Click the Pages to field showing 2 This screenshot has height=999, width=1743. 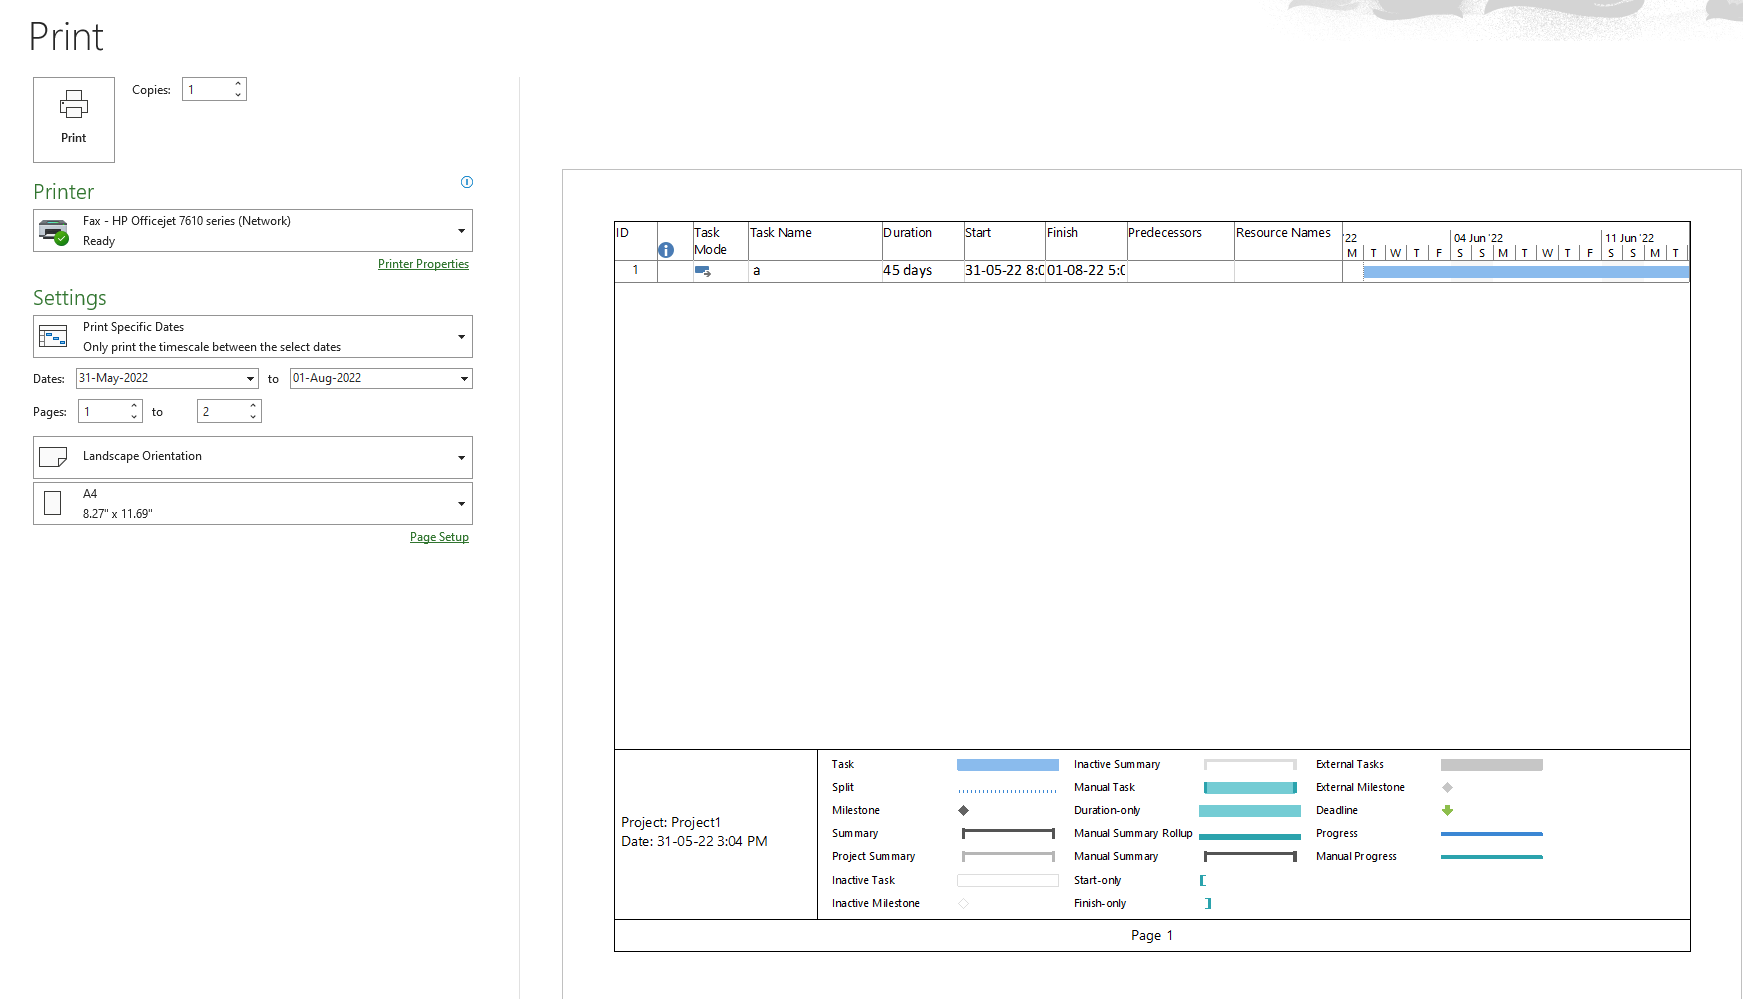click(222, 412)
